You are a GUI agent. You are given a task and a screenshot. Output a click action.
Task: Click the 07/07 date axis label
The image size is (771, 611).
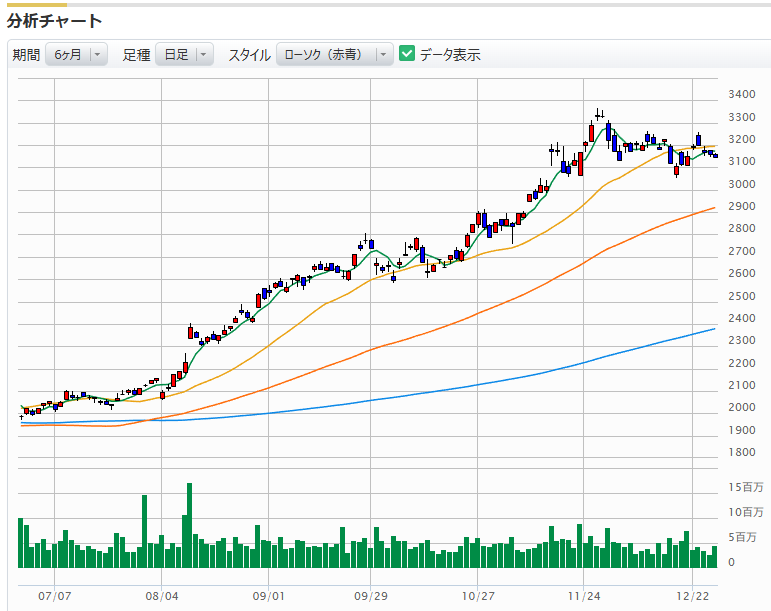[55, 595]
